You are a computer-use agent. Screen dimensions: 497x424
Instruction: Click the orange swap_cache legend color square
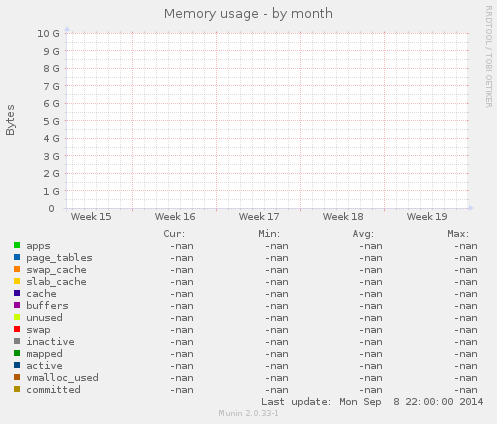(x=17, y=269)
